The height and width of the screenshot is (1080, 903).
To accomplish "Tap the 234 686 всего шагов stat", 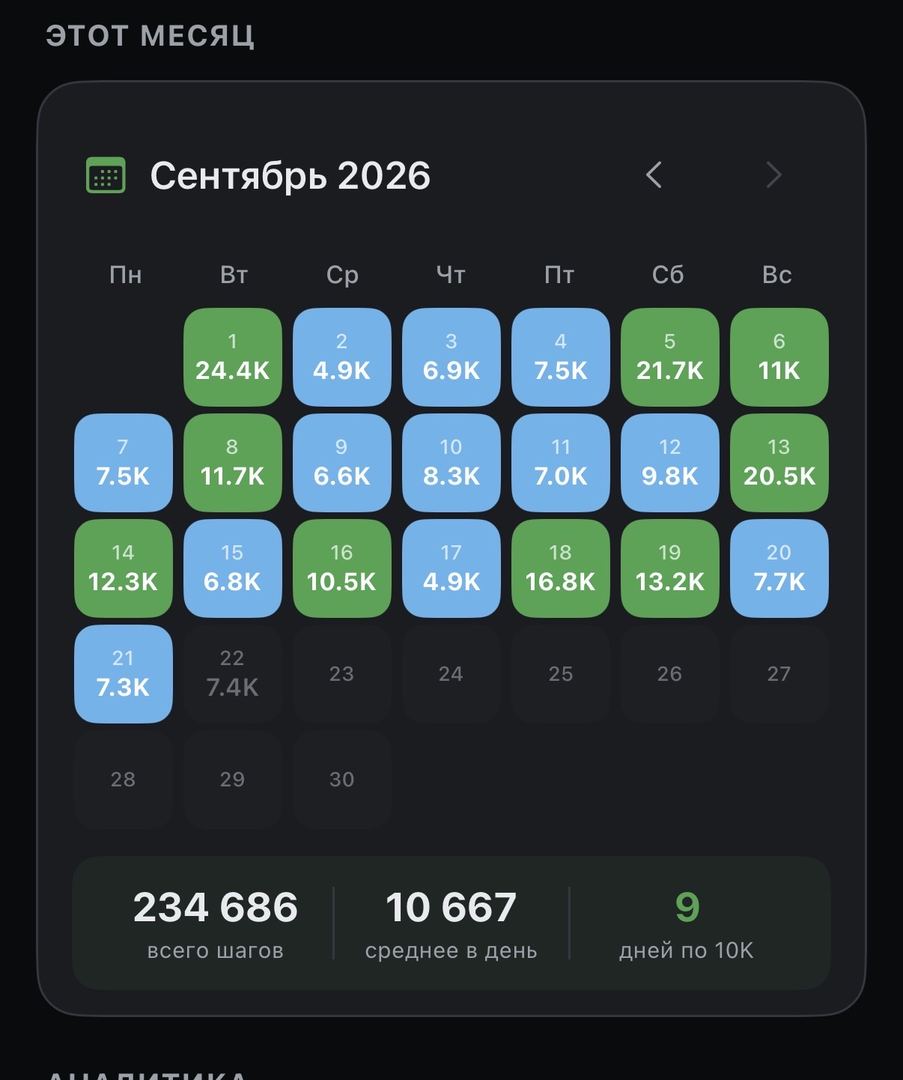I will coord(216,924).
